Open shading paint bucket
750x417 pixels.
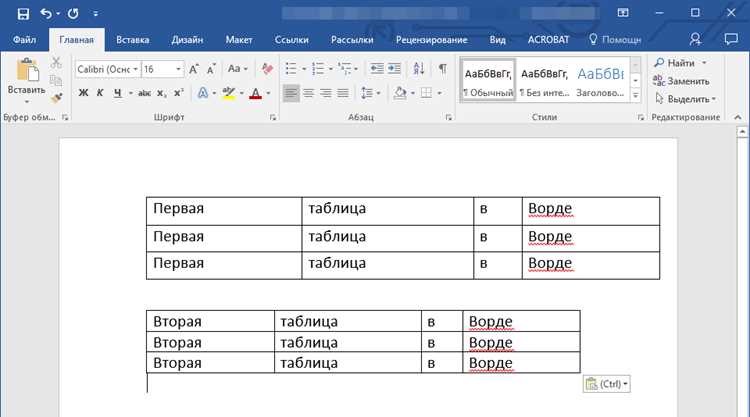point(399,93)
